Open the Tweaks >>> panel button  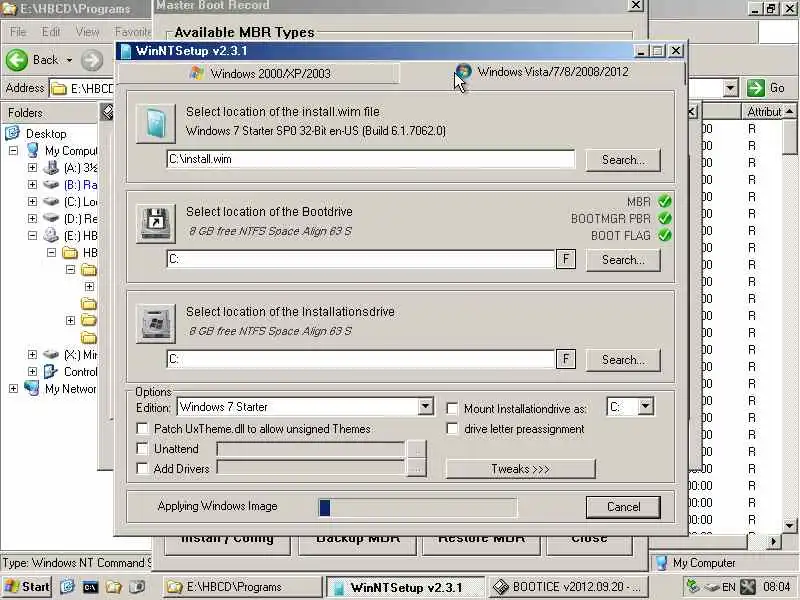tap(520, 468)
